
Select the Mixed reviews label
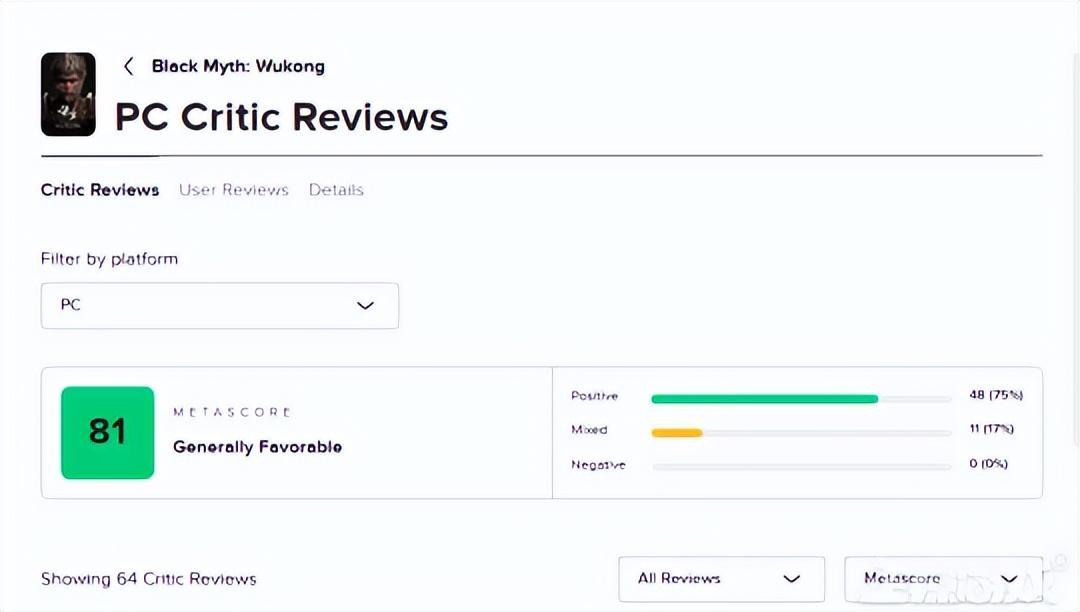coord(589,430)
